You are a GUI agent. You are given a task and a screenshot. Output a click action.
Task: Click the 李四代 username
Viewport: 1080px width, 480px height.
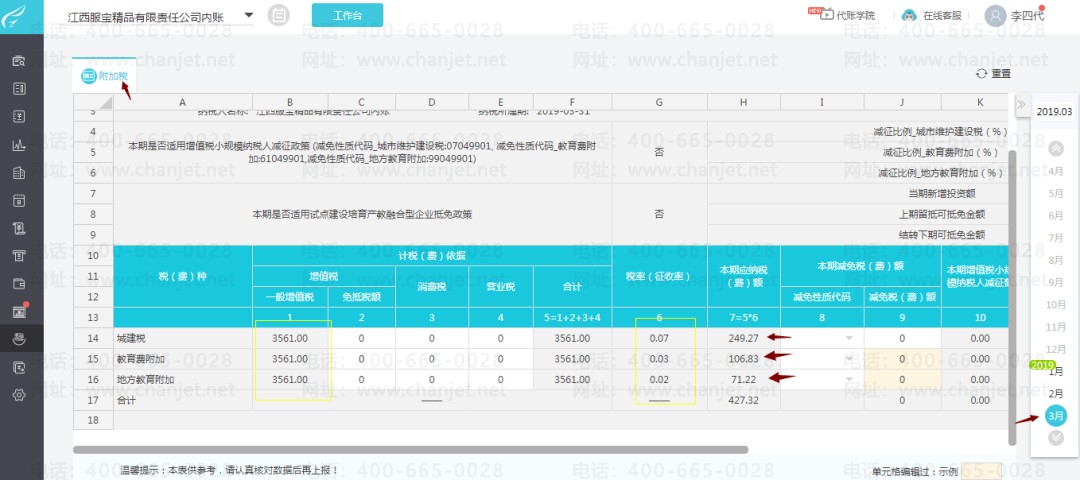1026,15
